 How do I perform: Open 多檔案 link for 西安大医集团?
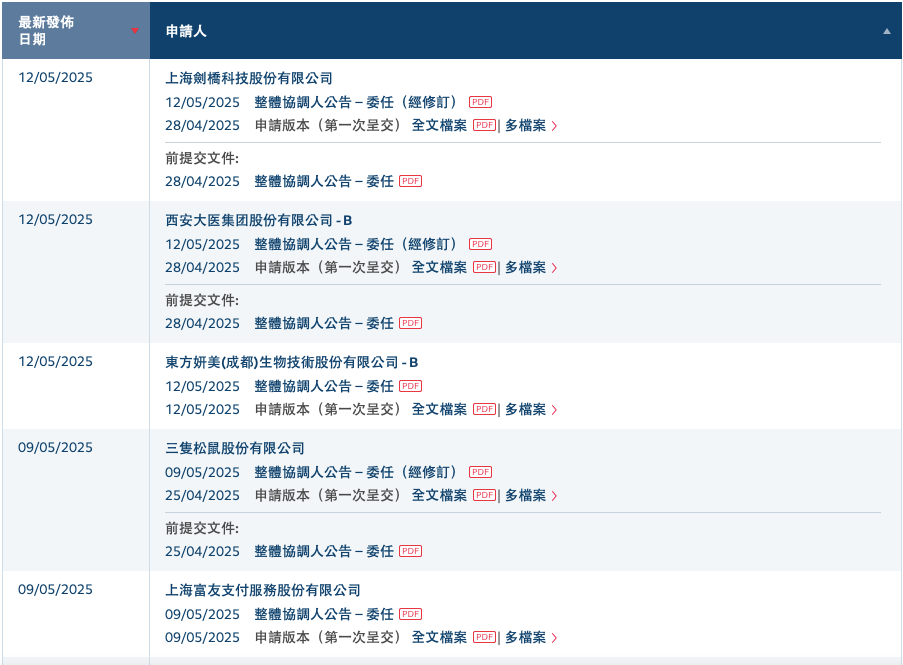[x=531, y=267]
